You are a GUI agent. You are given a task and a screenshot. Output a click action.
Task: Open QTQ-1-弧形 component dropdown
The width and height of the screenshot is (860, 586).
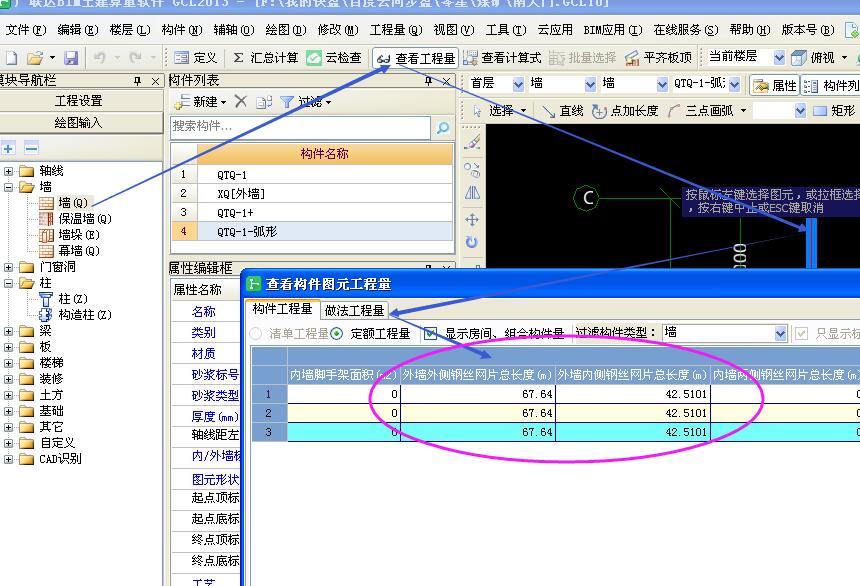pyautogui.click(x=735, y=84)
